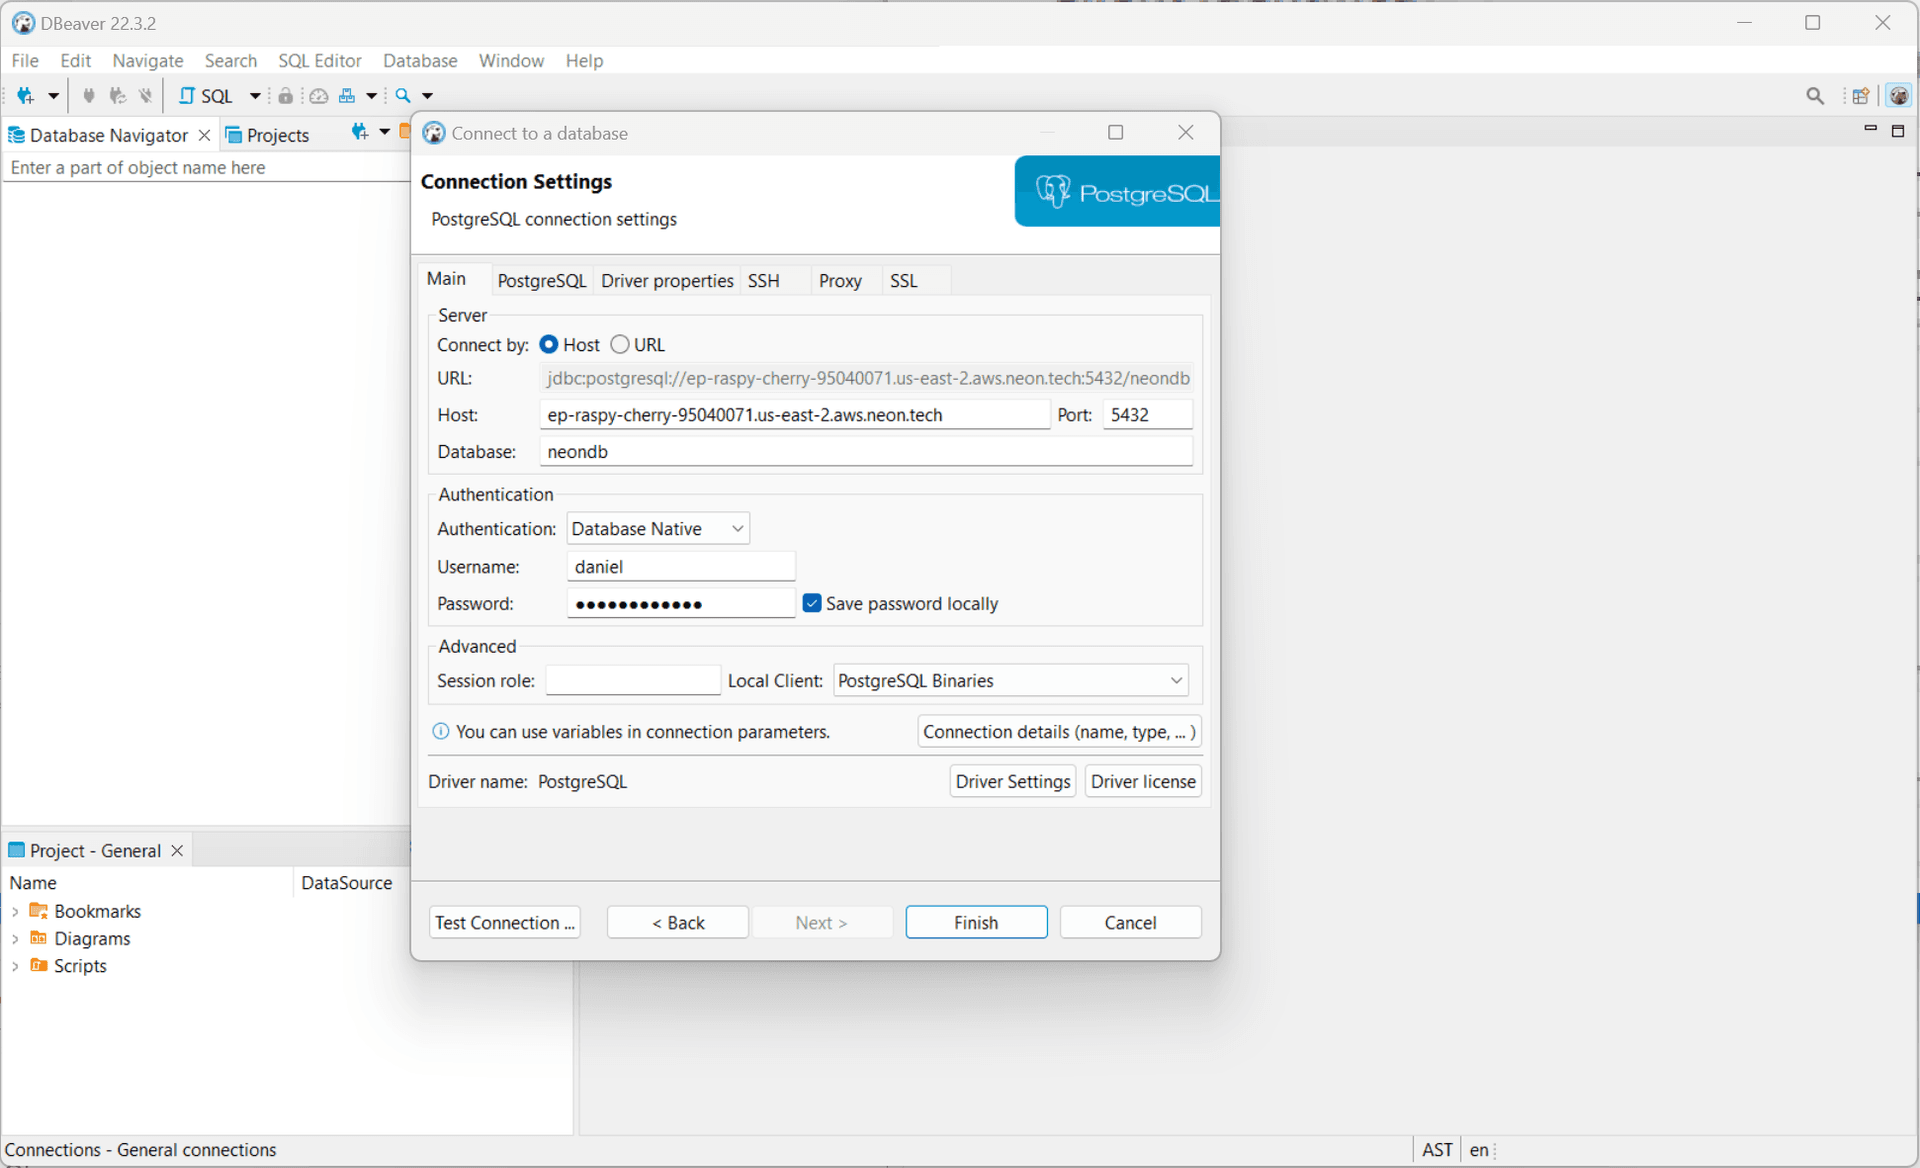Click the Test Connection button
This screenshot has height=1168, width=1920.
[506, 921]
